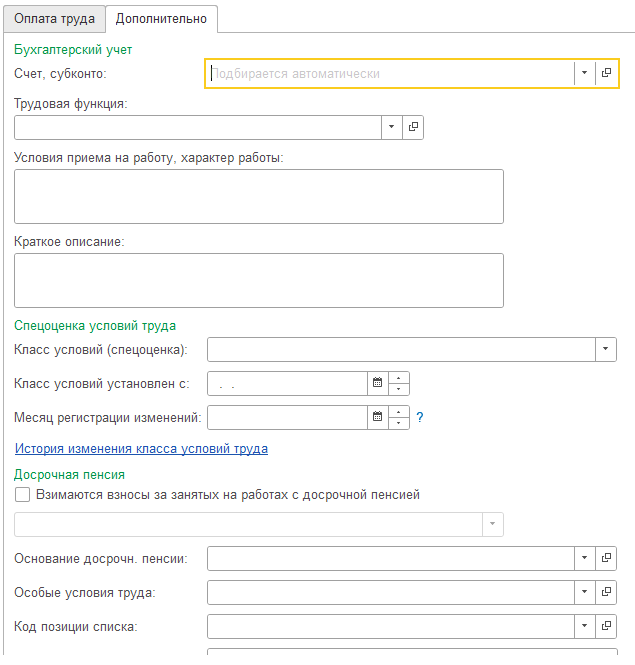635x665 pixels.
Task: Expand the Счет, субконто dropdown
Action: tap(583, 73)
